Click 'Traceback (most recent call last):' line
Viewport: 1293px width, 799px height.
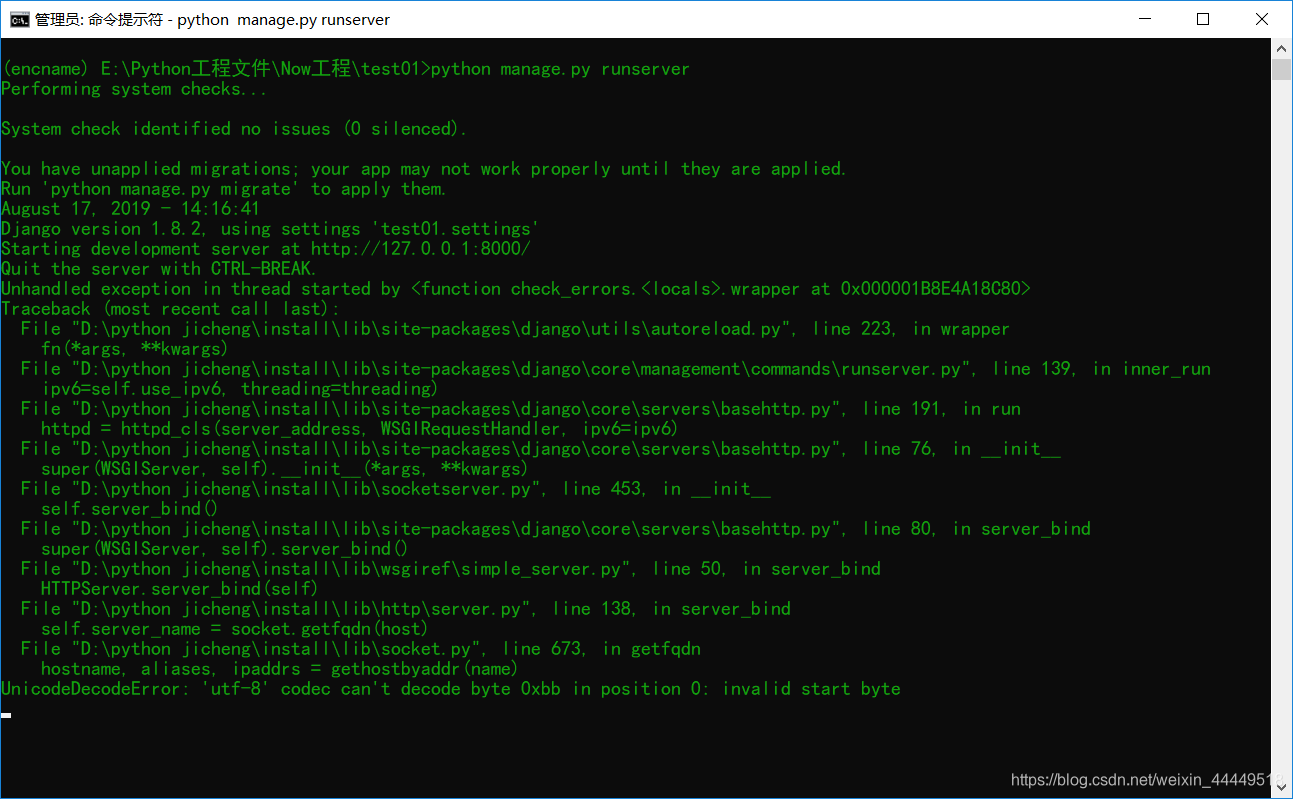click(171, 309)
